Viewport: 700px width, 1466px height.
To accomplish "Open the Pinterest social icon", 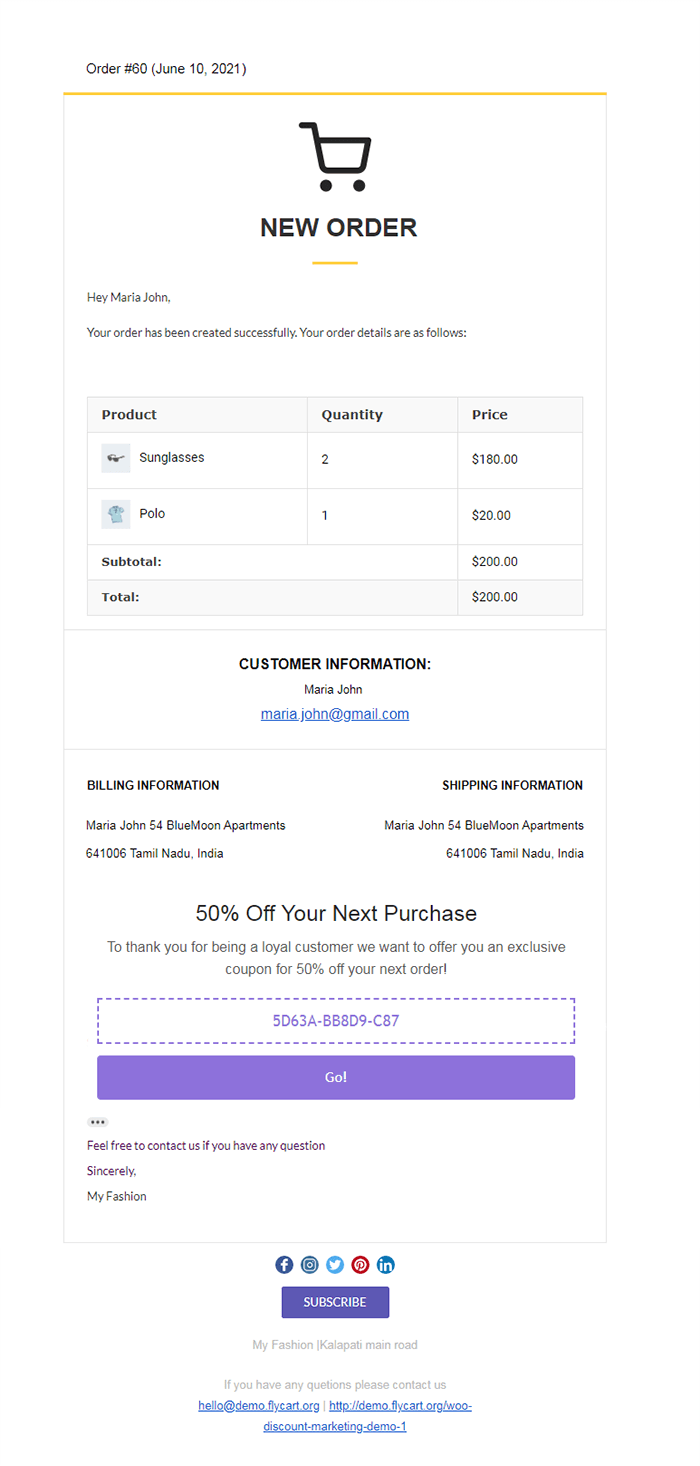I will point(360,1265).
